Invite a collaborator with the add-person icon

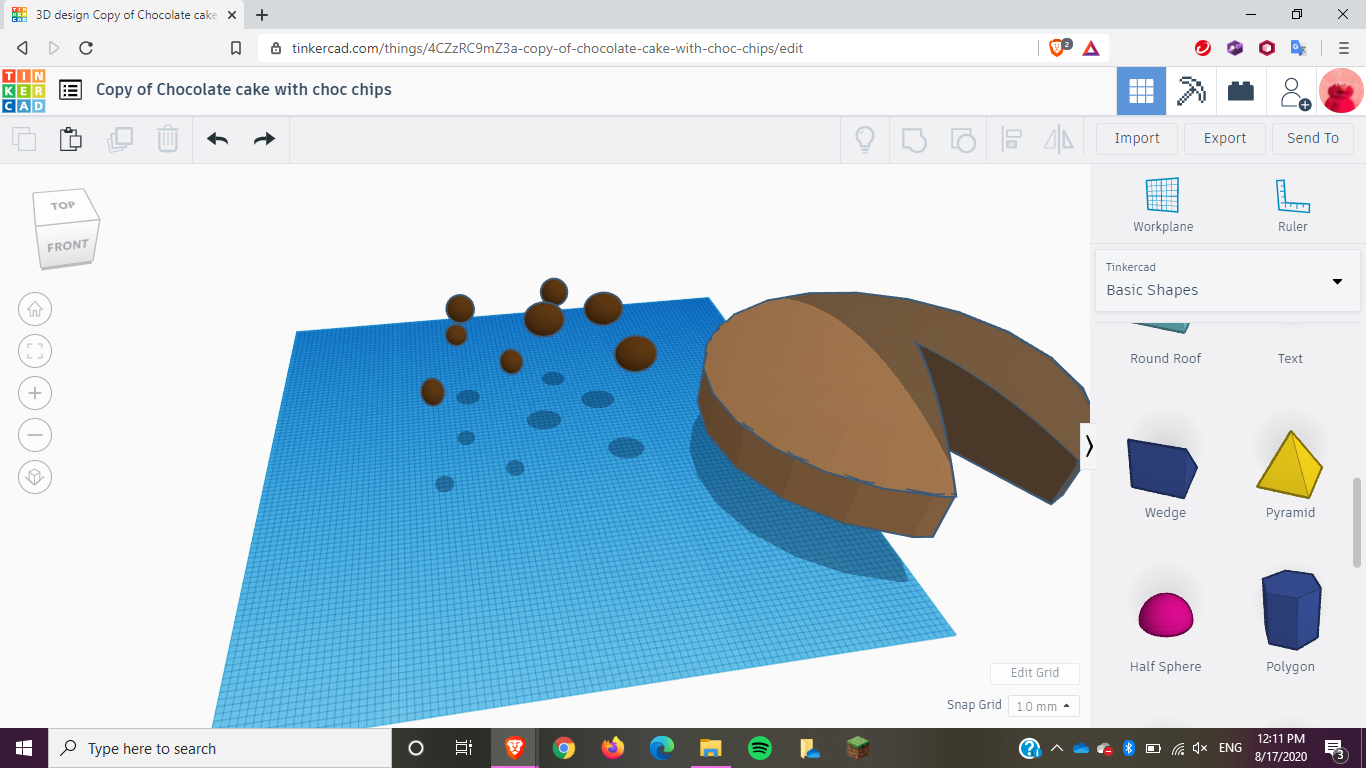point(1294,92)
